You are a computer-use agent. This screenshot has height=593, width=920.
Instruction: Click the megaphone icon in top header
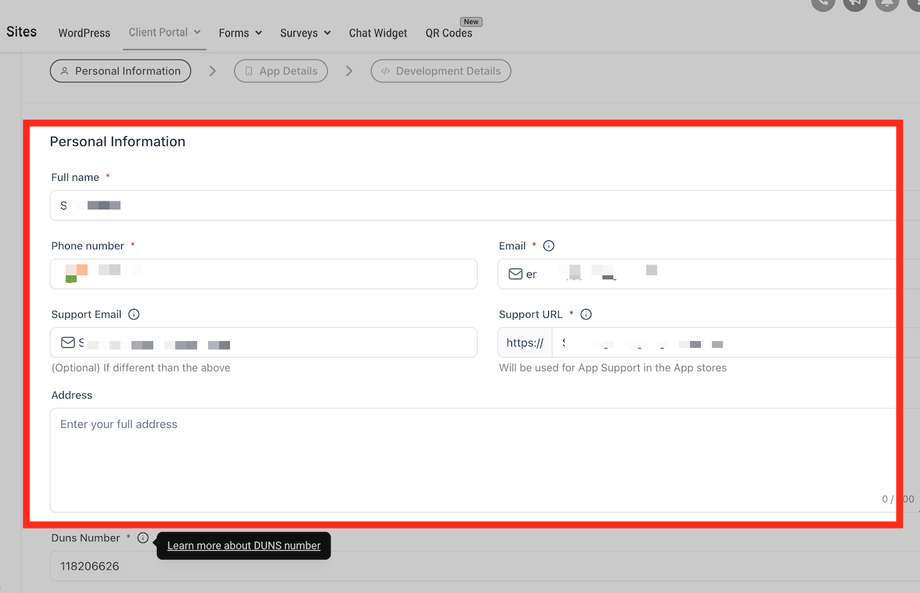(x=855, y=3)
